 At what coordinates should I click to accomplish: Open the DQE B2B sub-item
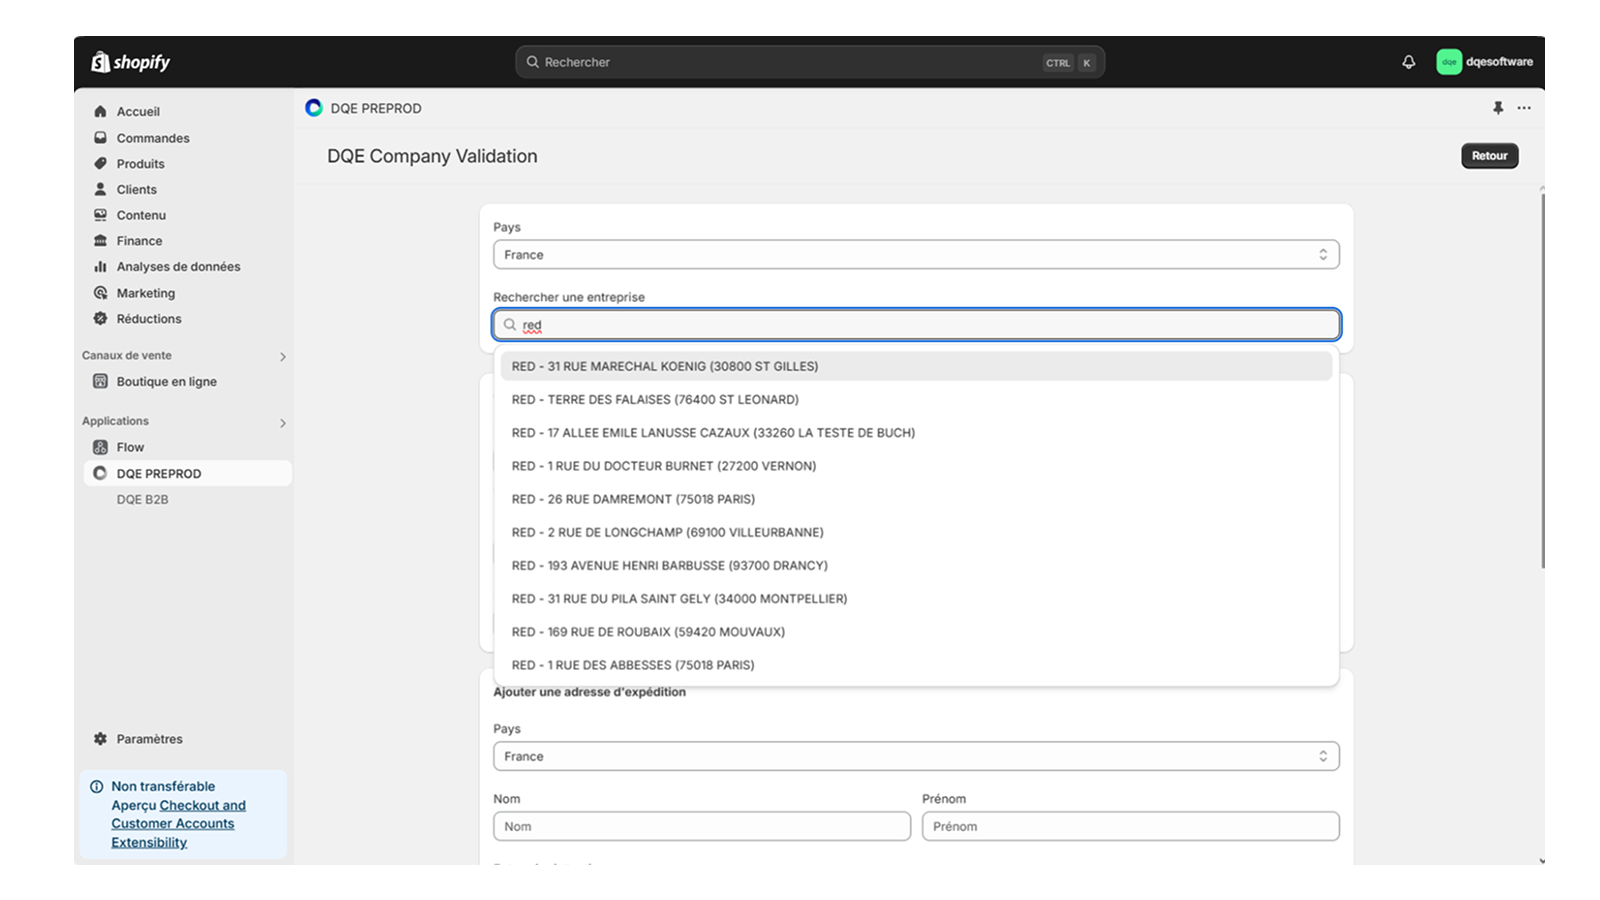tap(142, 500)
